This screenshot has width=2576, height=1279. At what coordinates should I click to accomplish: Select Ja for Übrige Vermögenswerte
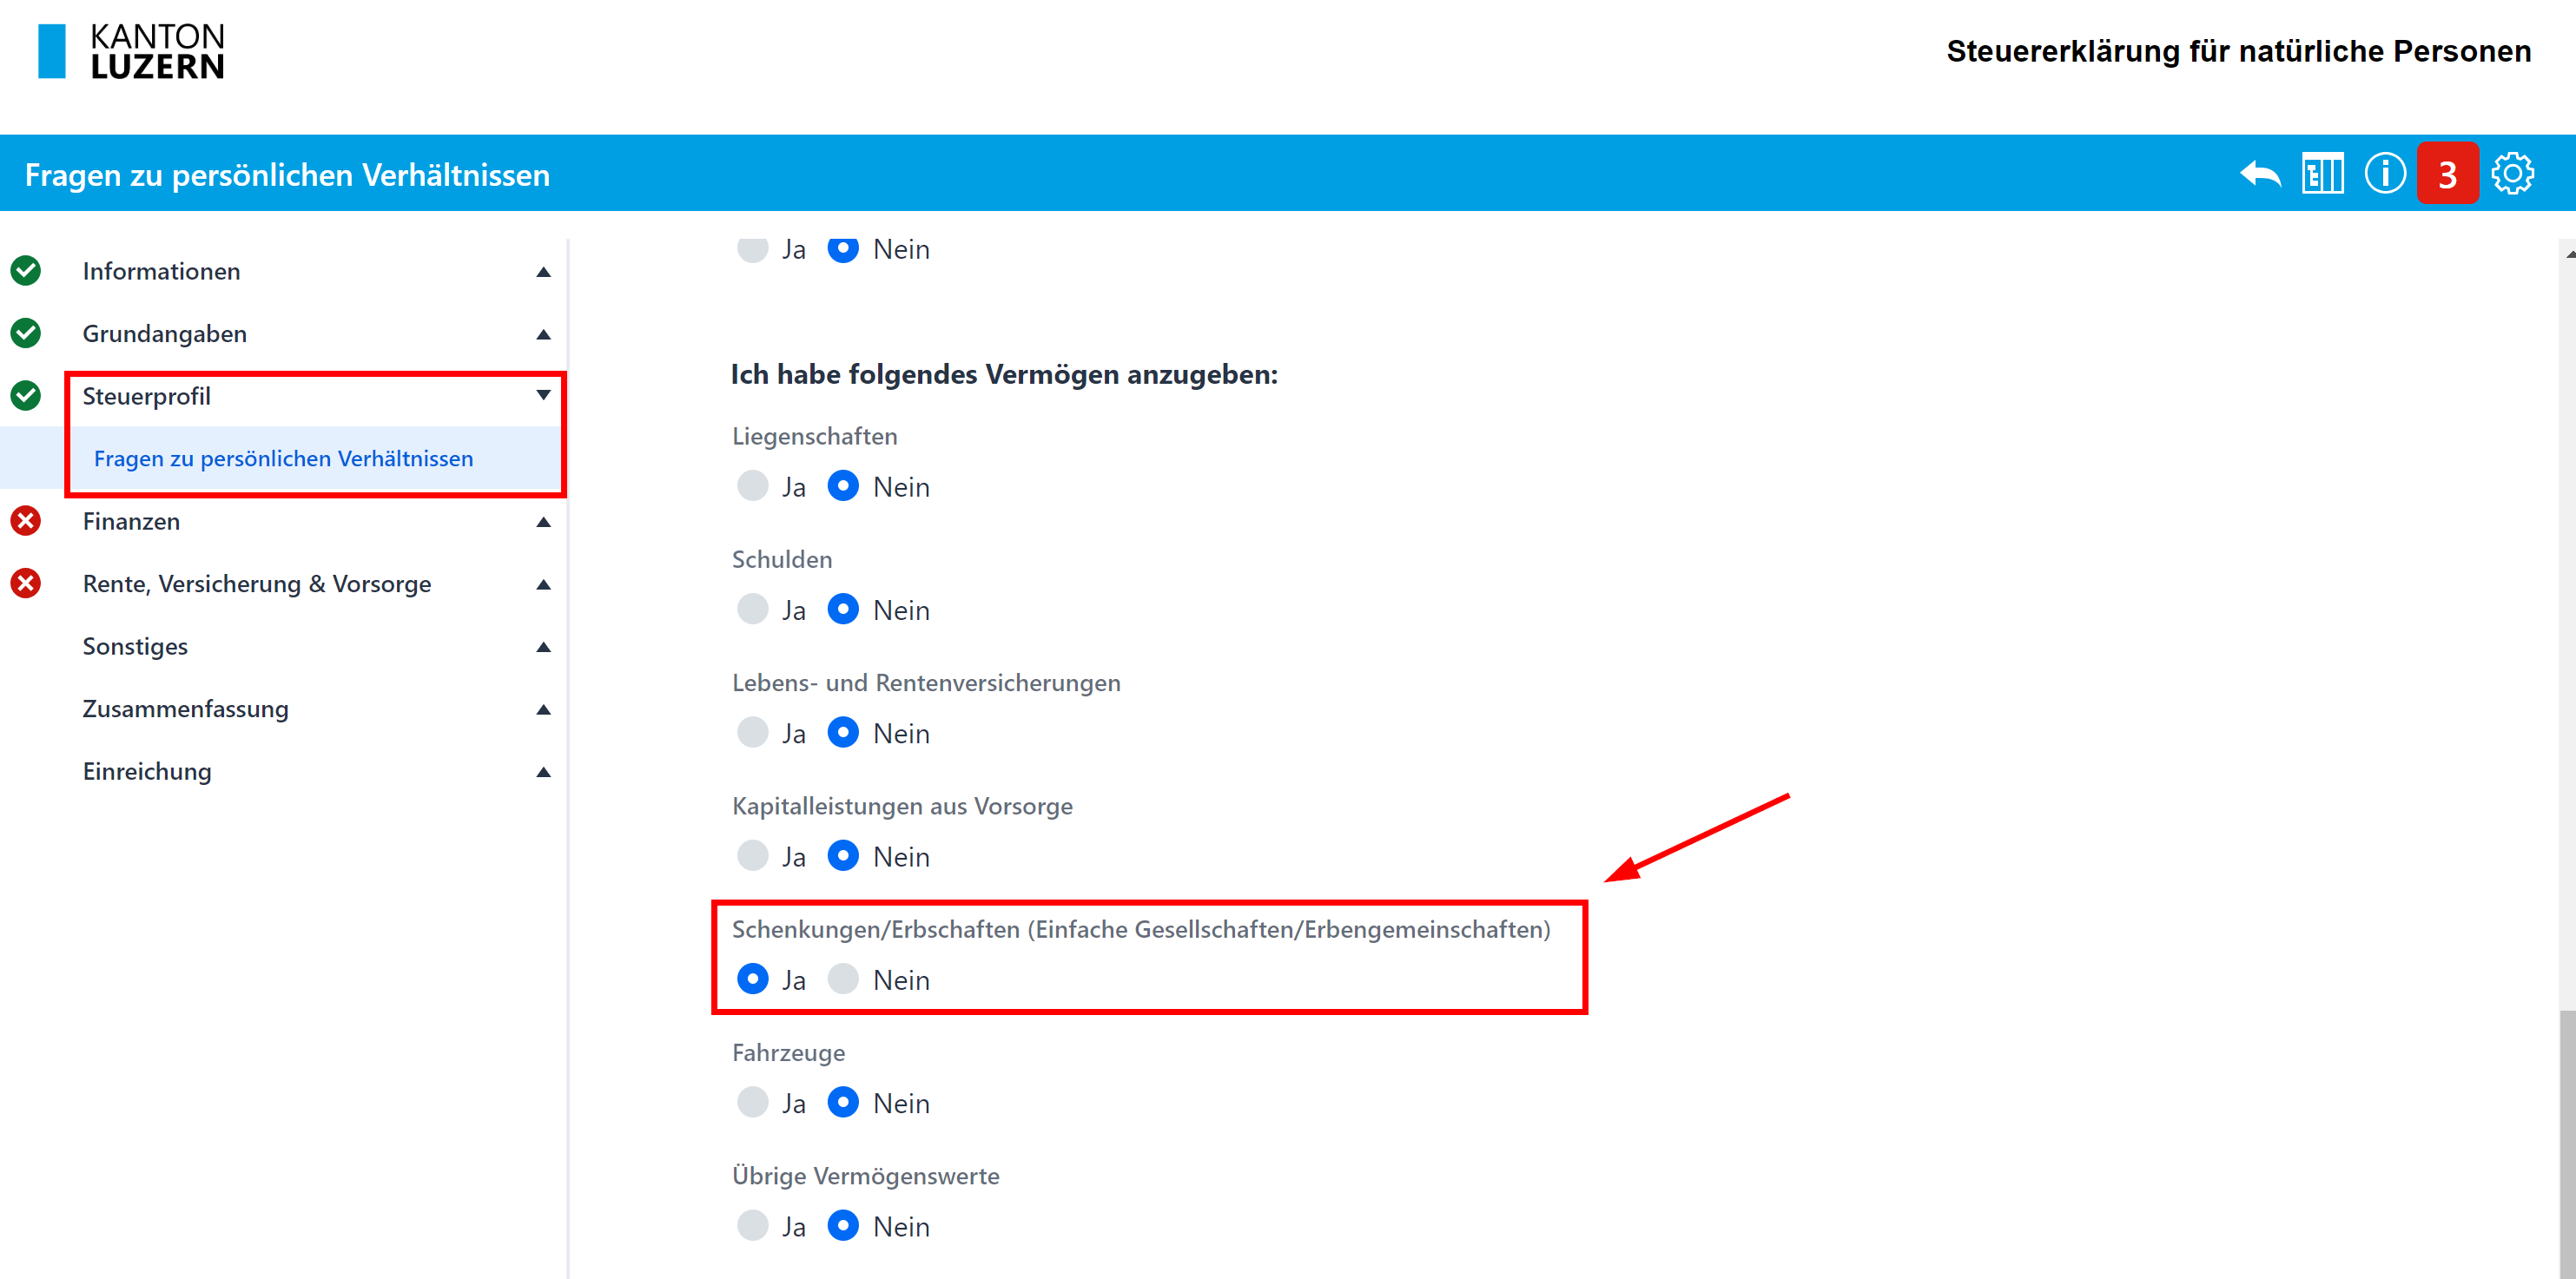753,1225
